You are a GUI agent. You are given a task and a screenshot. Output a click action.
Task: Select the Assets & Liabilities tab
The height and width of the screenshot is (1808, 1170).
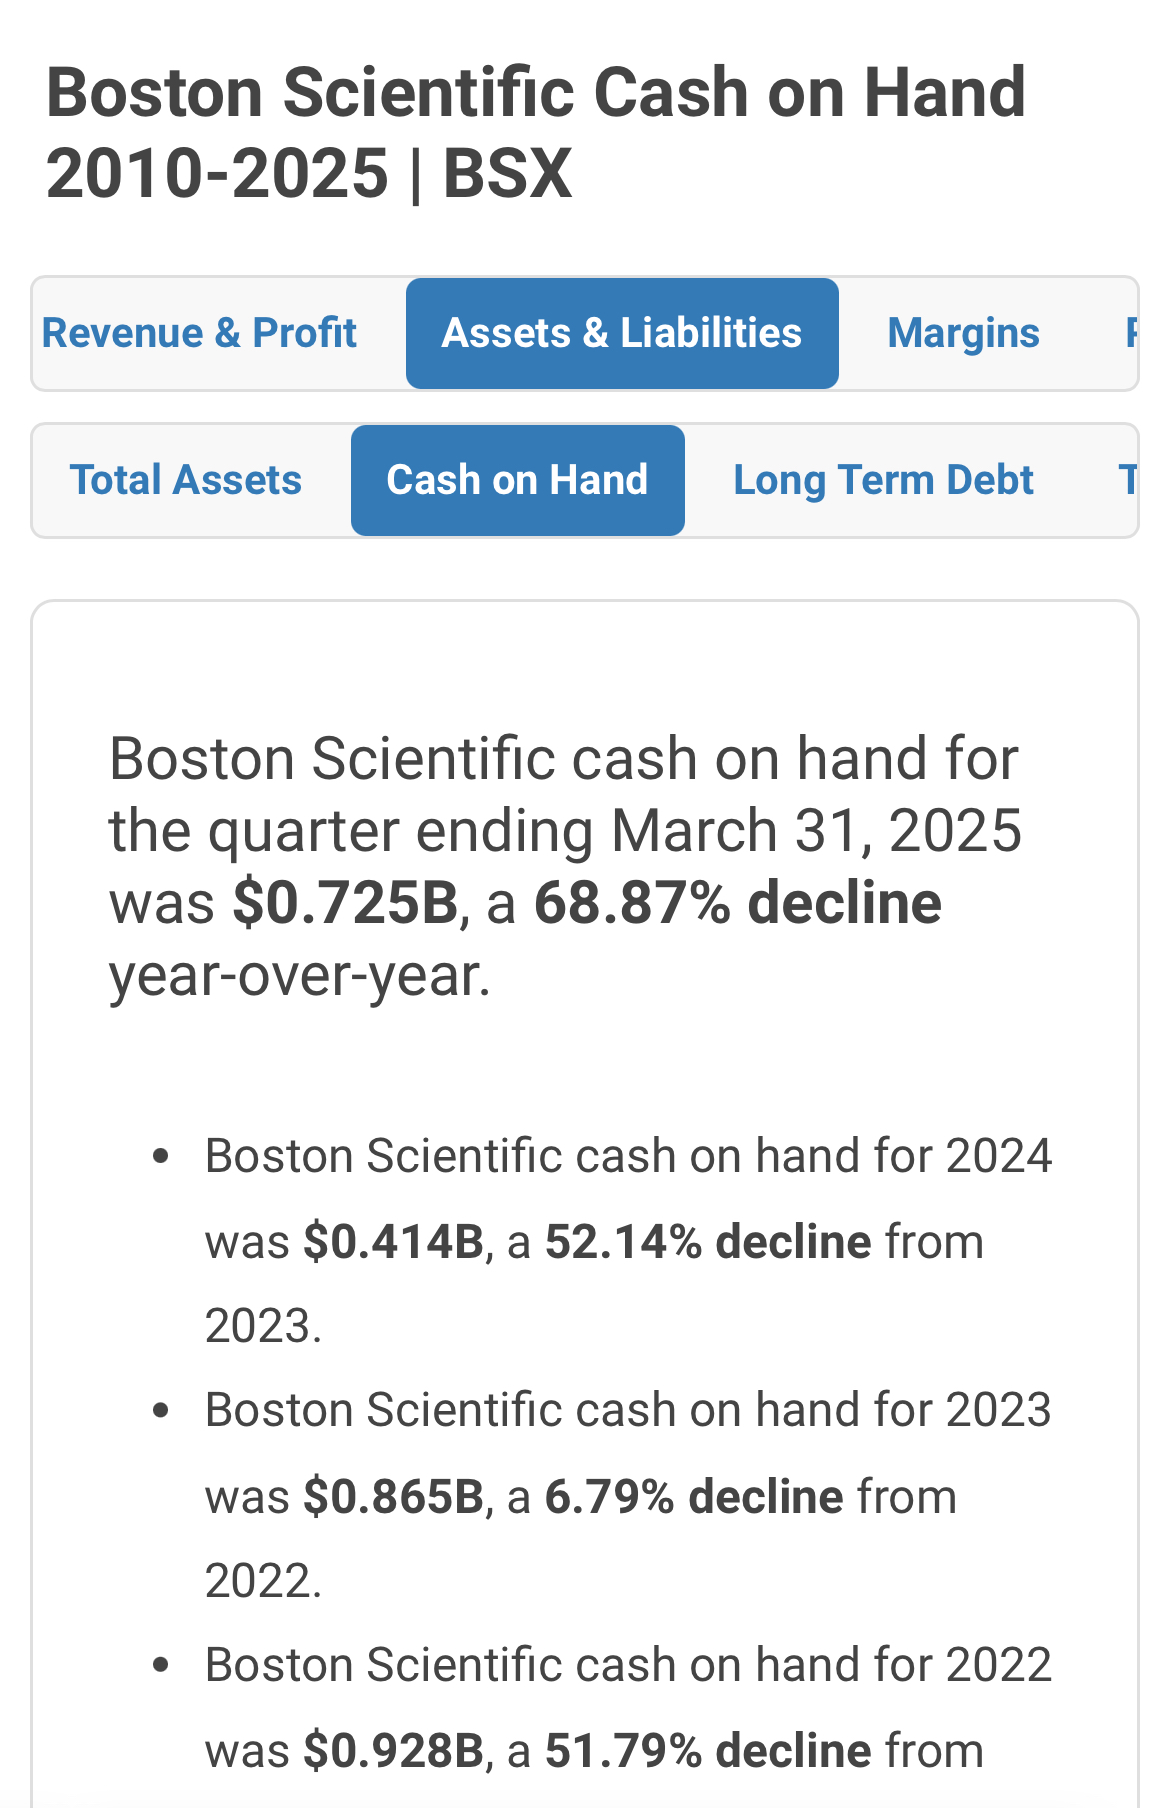point(621,333)
